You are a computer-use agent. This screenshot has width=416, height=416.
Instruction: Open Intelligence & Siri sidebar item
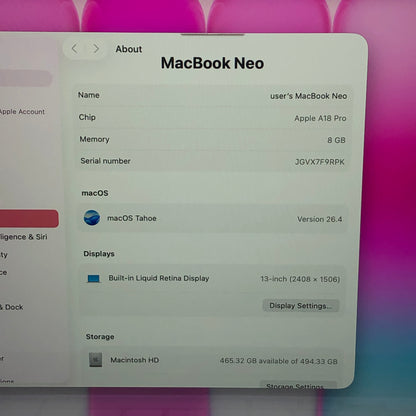[23, 237]
